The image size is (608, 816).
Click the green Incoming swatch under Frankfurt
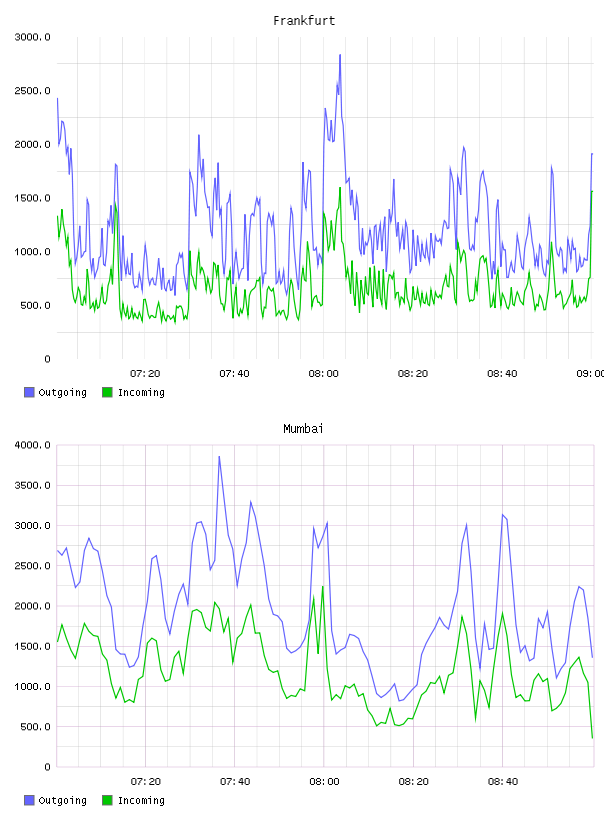coord(107,392)
